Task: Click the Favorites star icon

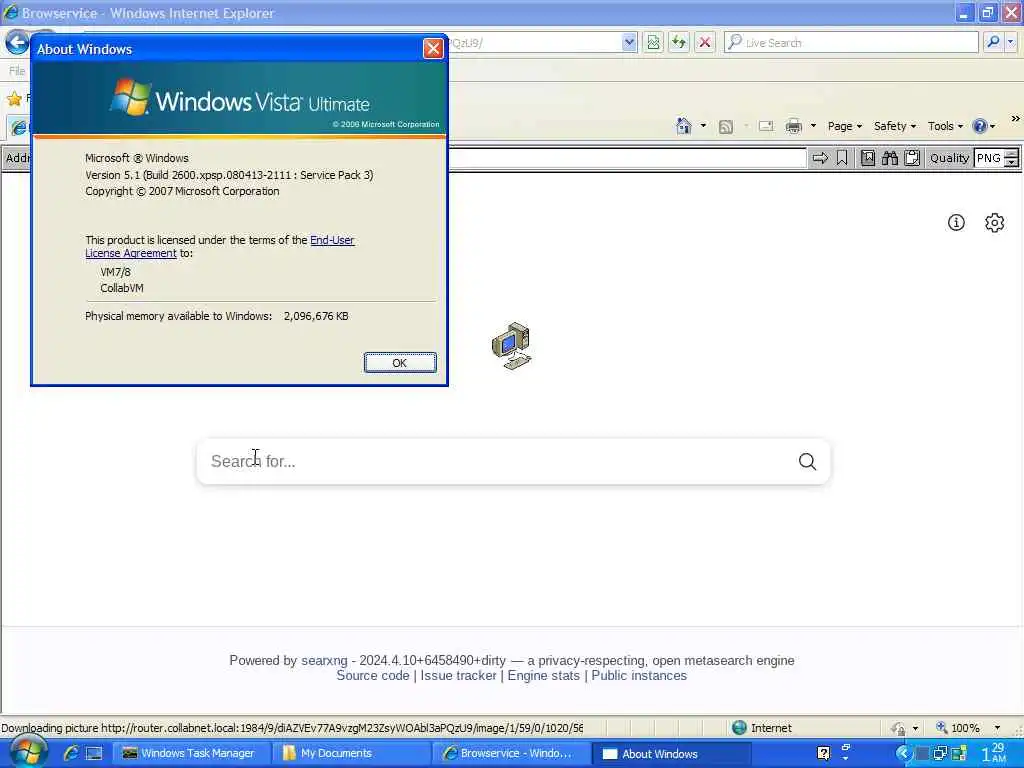Action: 14,99
